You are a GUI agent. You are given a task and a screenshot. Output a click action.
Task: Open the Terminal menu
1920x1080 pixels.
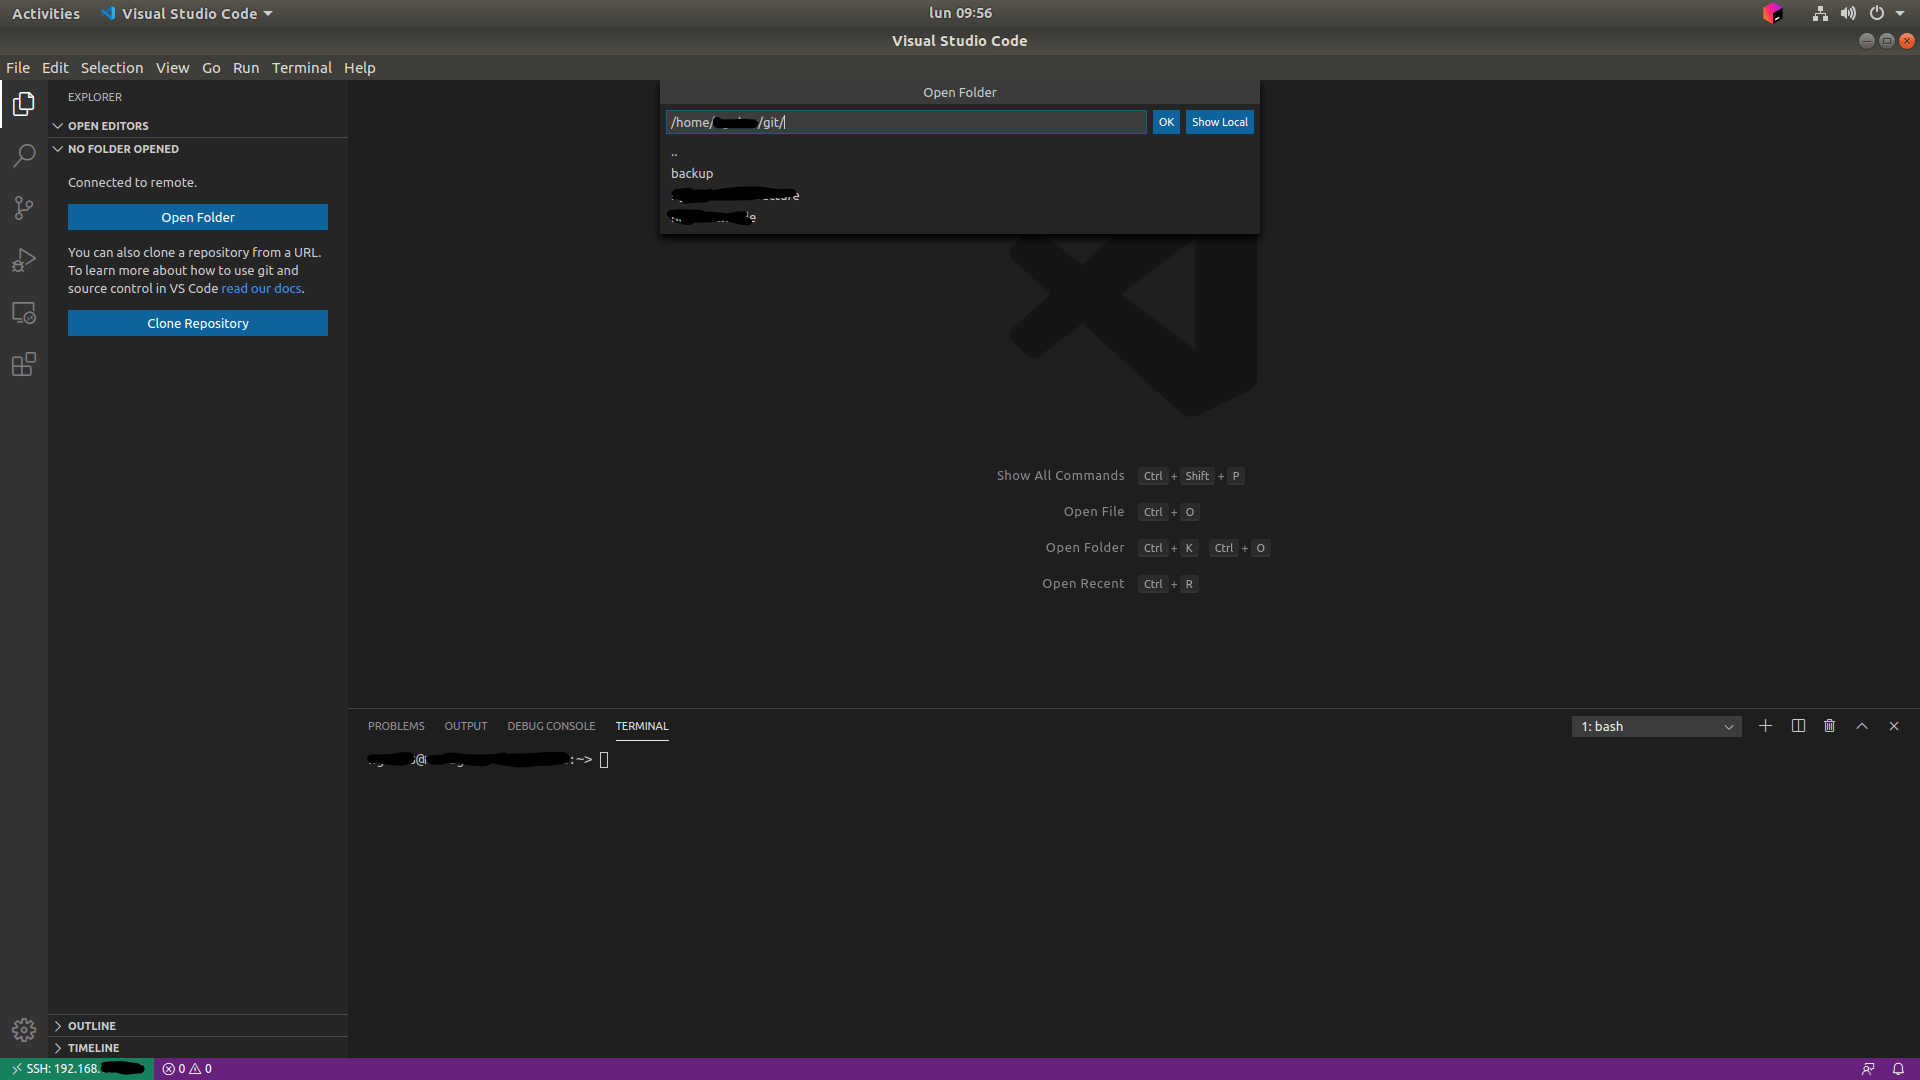302,68
